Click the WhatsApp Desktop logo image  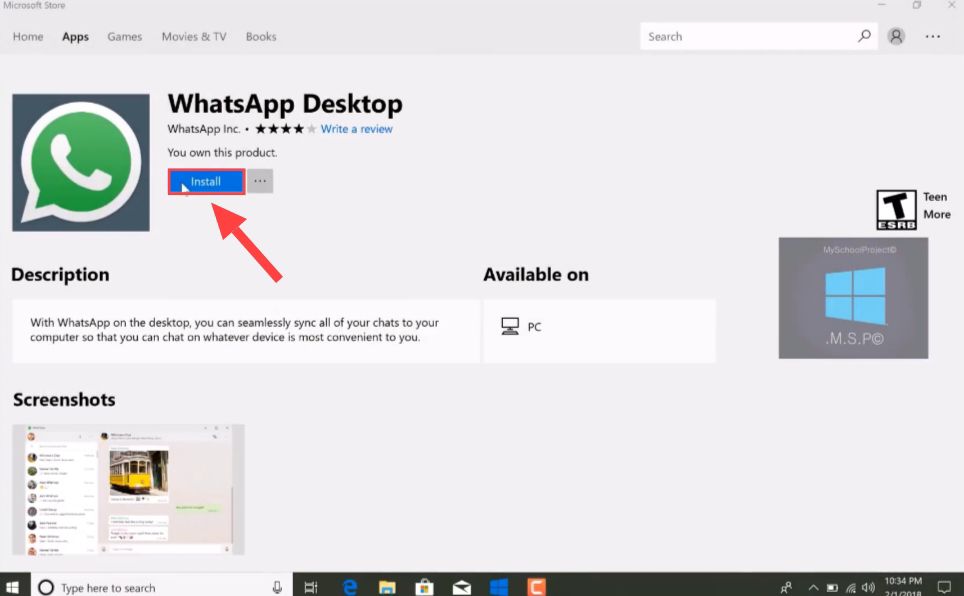pyautogui.click(x=81, y=163)
